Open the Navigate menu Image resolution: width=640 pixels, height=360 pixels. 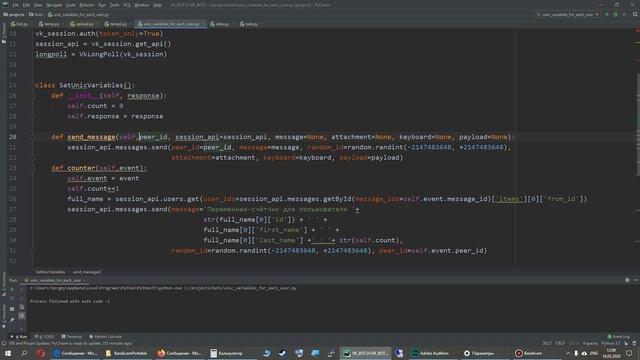54,5
